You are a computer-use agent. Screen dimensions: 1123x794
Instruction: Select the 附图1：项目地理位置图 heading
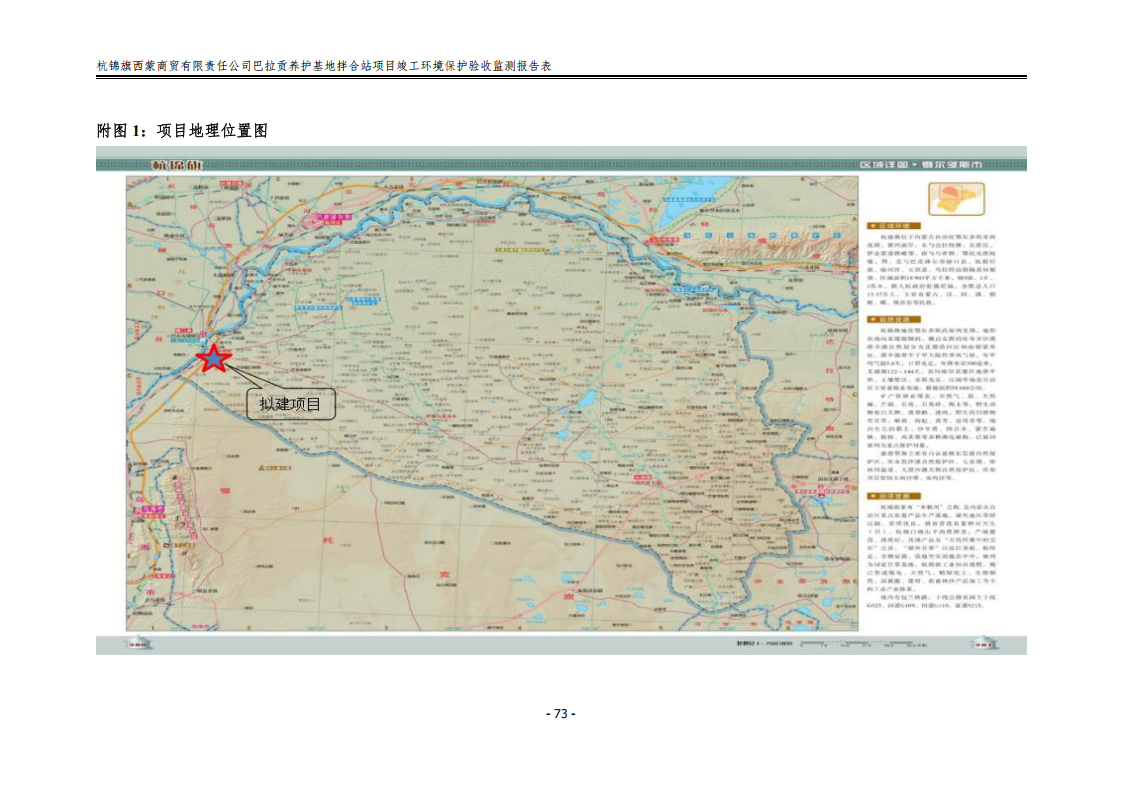181,131
